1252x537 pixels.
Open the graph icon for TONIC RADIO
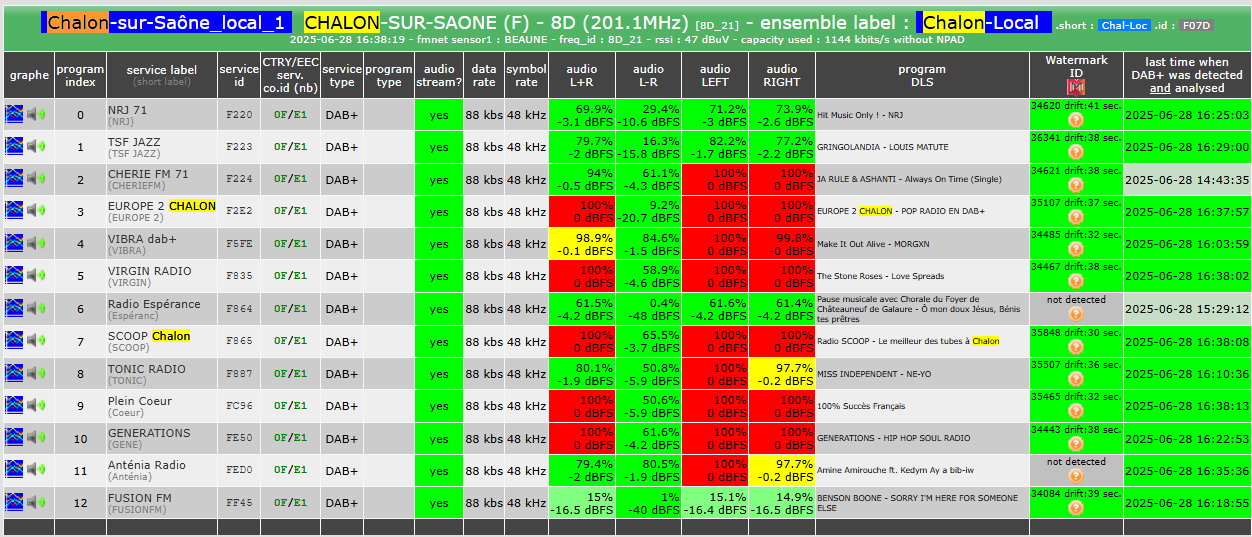click(14, 373)
